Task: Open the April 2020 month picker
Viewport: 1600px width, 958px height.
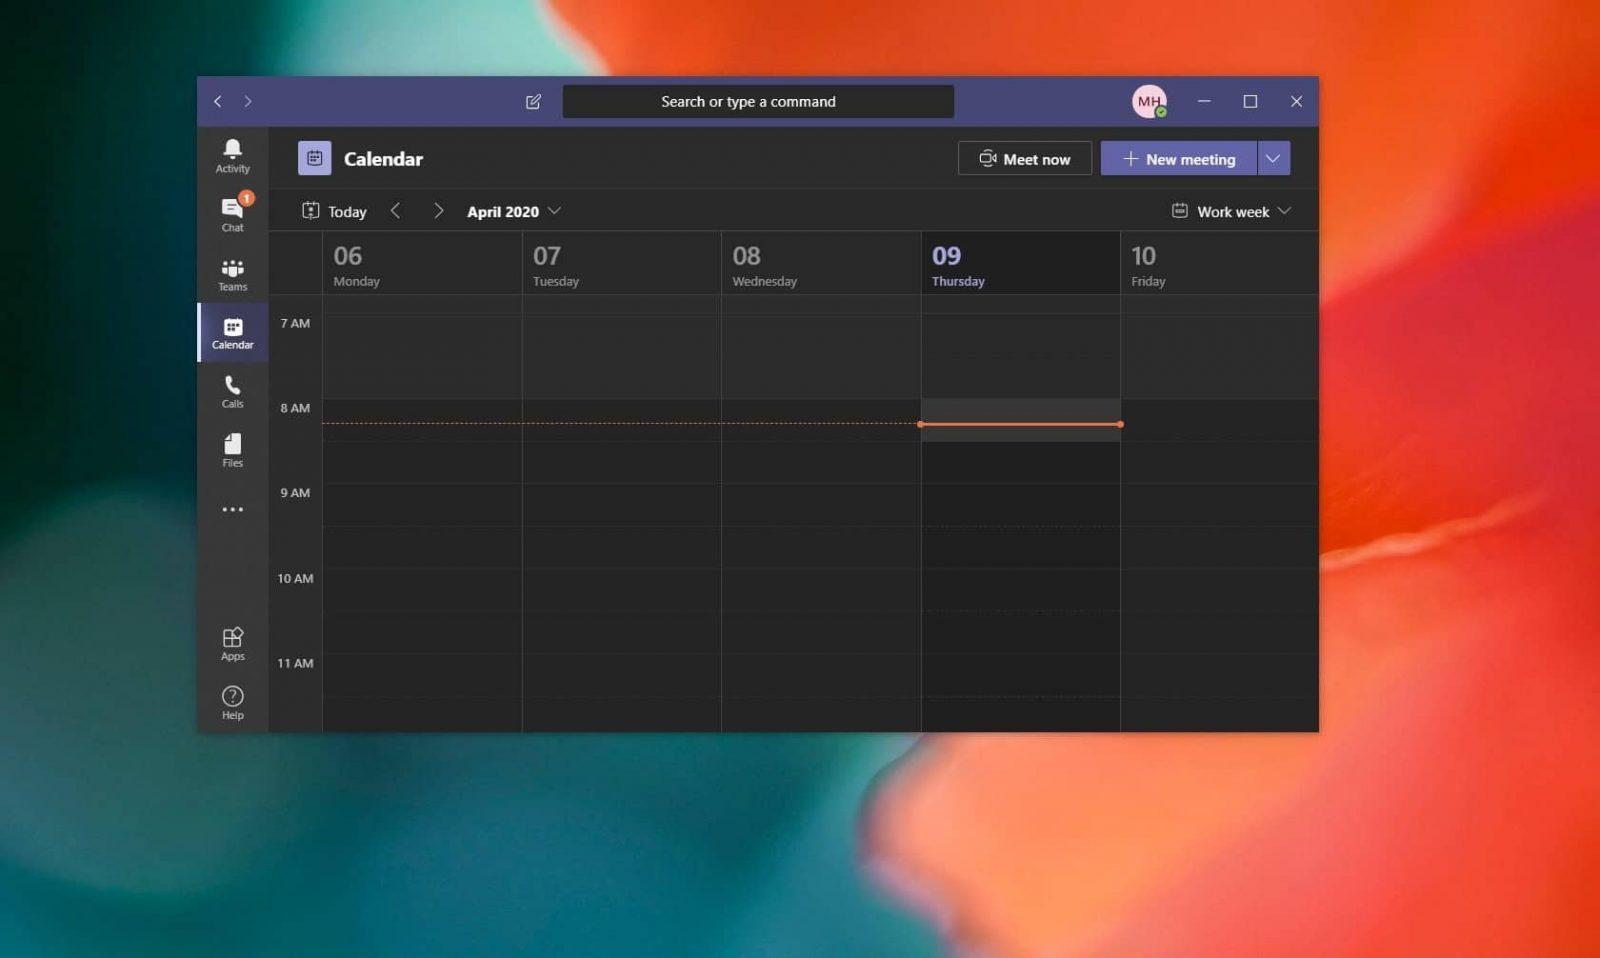Action: click(x=514, y=211)
